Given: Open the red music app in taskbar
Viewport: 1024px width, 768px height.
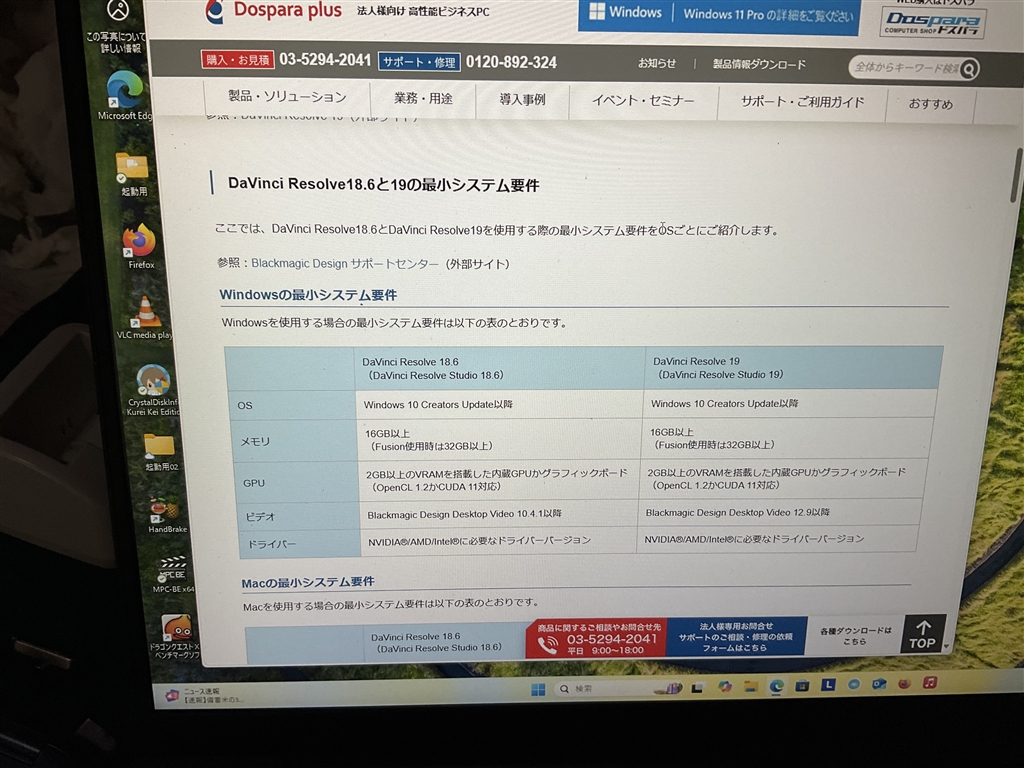Looking at the screenshot, I should (930, 683).
